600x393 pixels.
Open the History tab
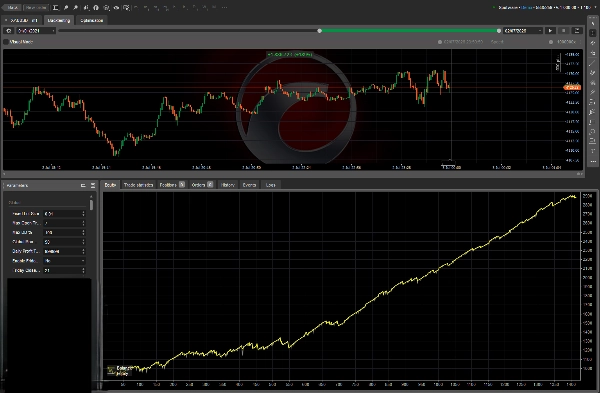tap(227, 185)
